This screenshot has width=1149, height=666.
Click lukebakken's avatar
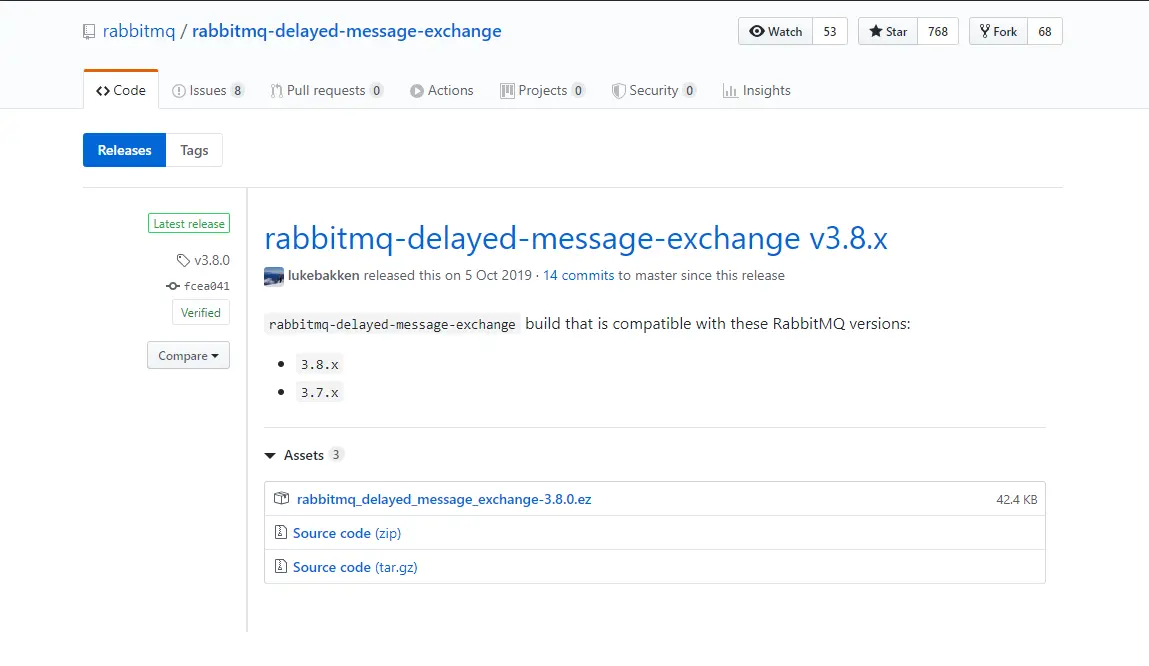[274, 276]
